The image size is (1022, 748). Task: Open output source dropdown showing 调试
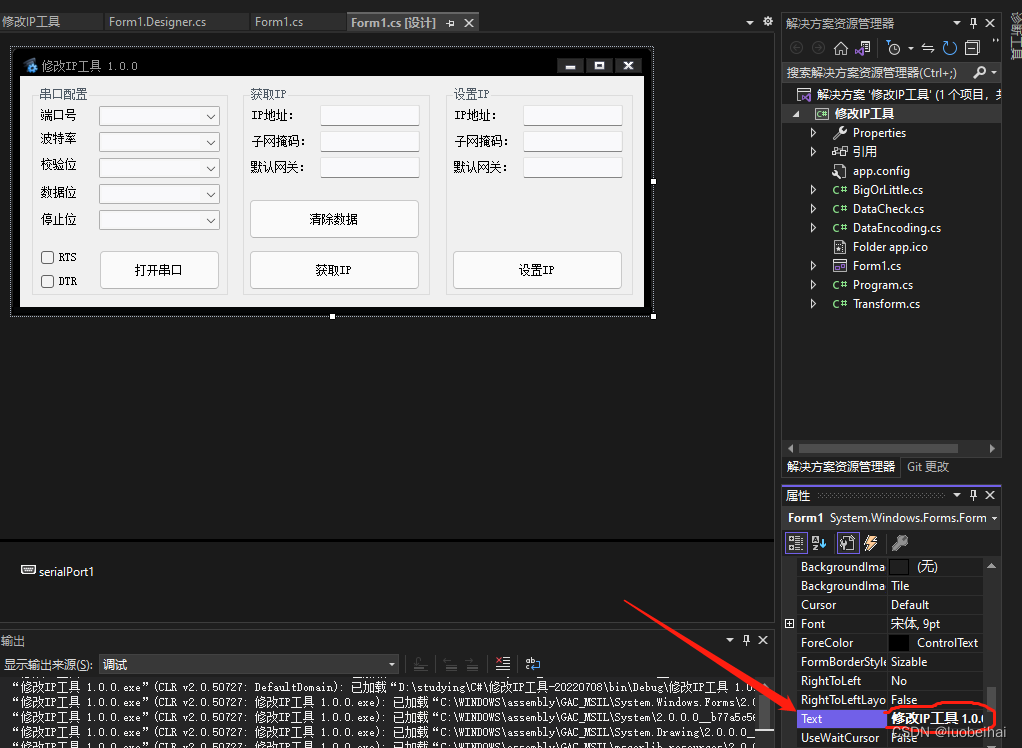click(248, 665)
